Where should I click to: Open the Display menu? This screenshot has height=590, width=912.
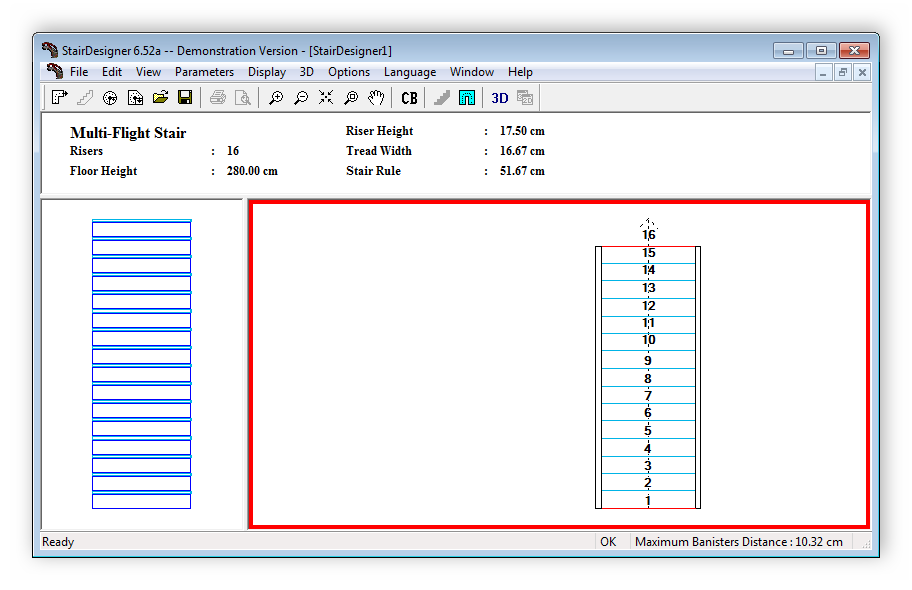[x=267, y=72]
